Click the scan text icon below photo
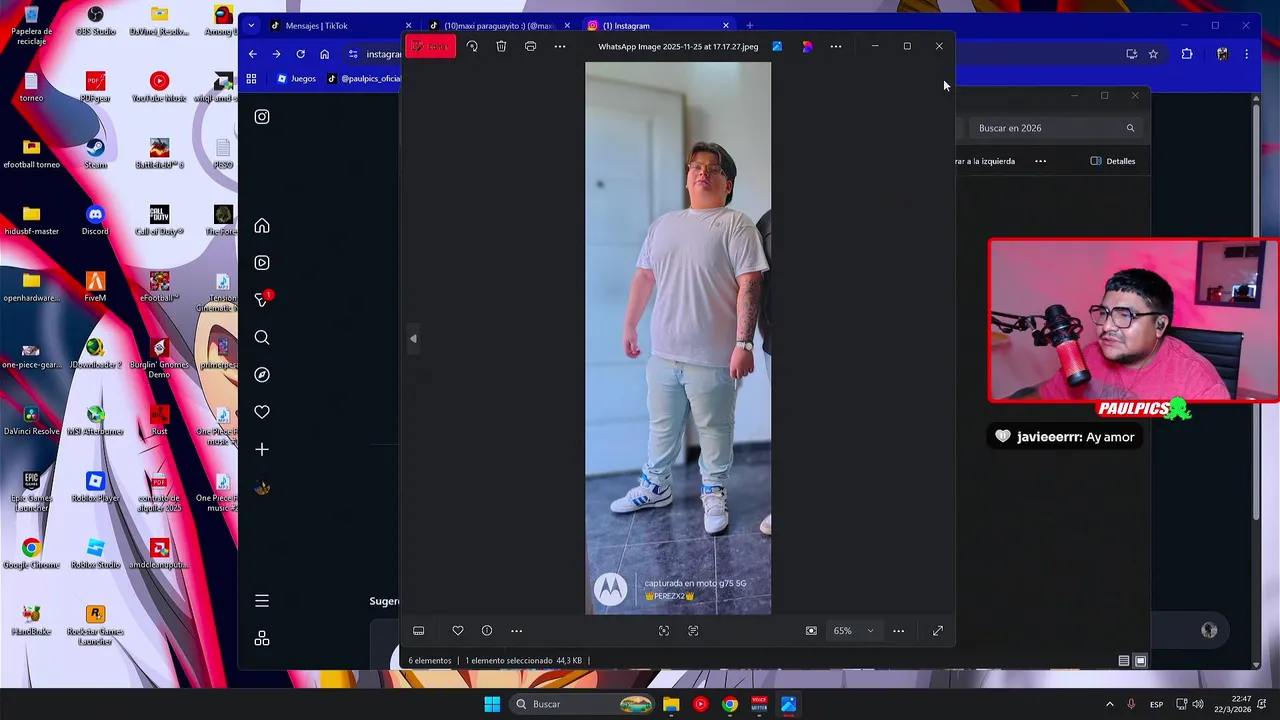Screen dimensions: 1280x720 pyautogui.click(x=693, y=631)
